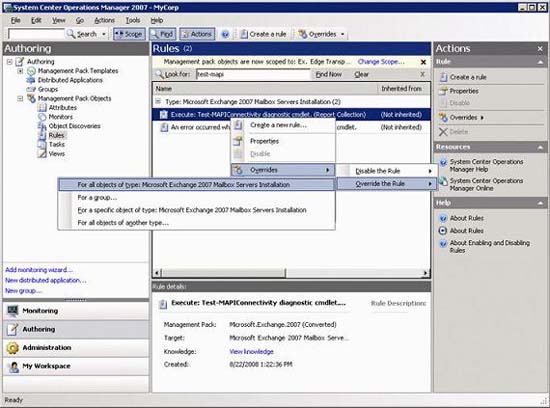
Task: Select the Monitors icon in tree
Action: click(x=42, y=117)
